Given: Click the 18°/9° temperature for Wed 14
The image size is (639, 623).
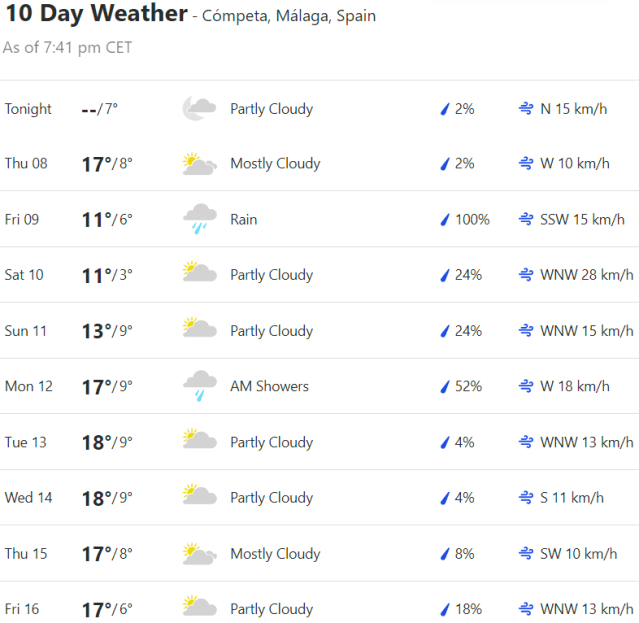Looking at the screenshot, I should point(107,498).
